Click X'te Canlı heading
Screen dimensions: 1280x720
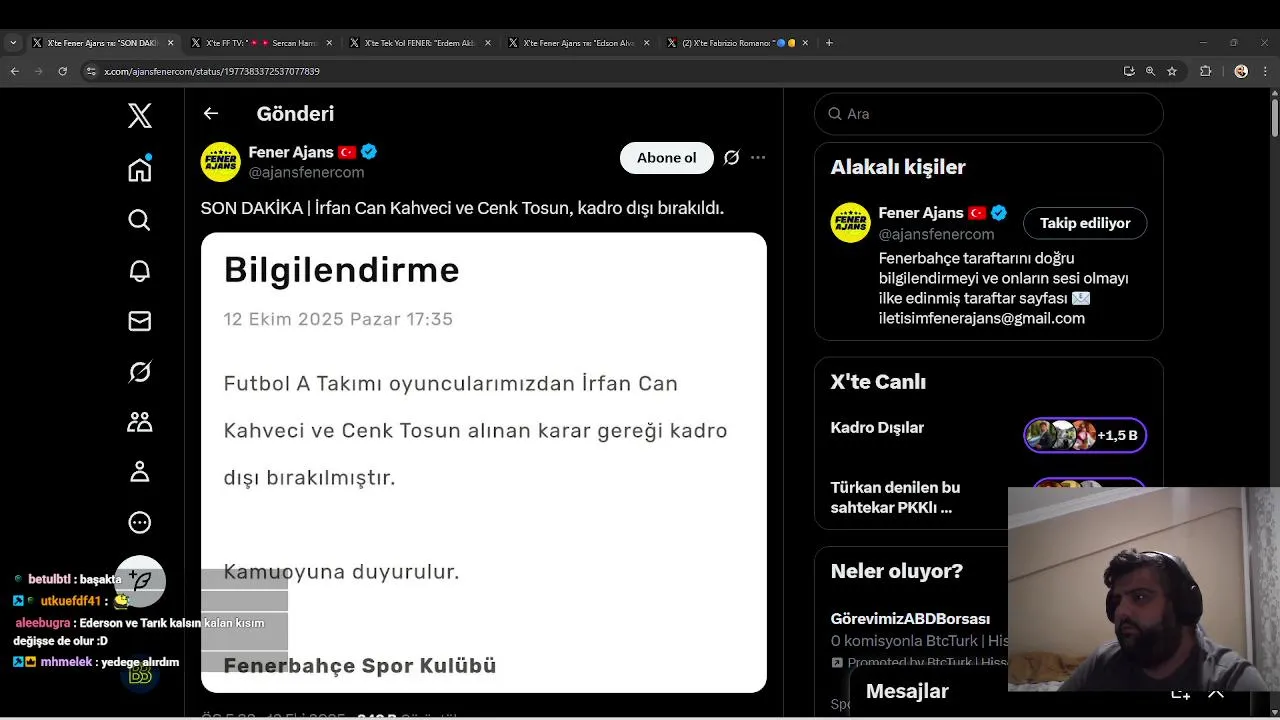pos(878,382)
